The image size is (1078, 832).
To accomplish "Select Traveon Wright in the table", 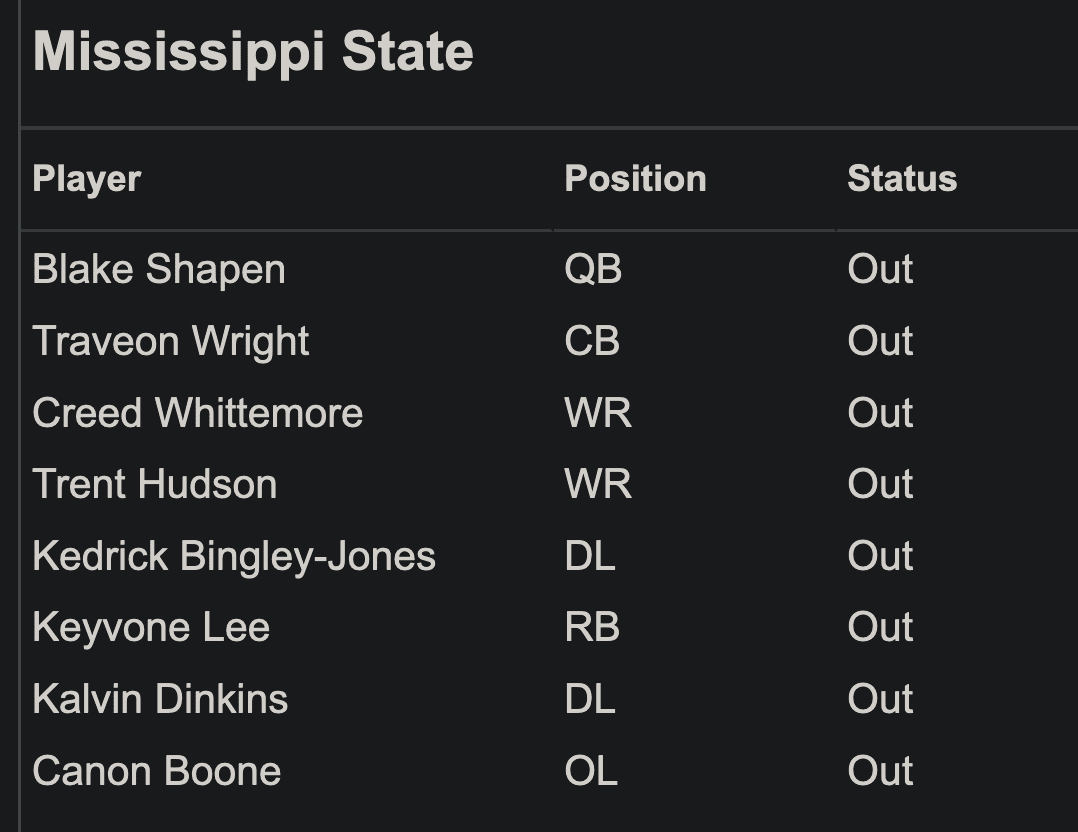I will coord(171,342).
